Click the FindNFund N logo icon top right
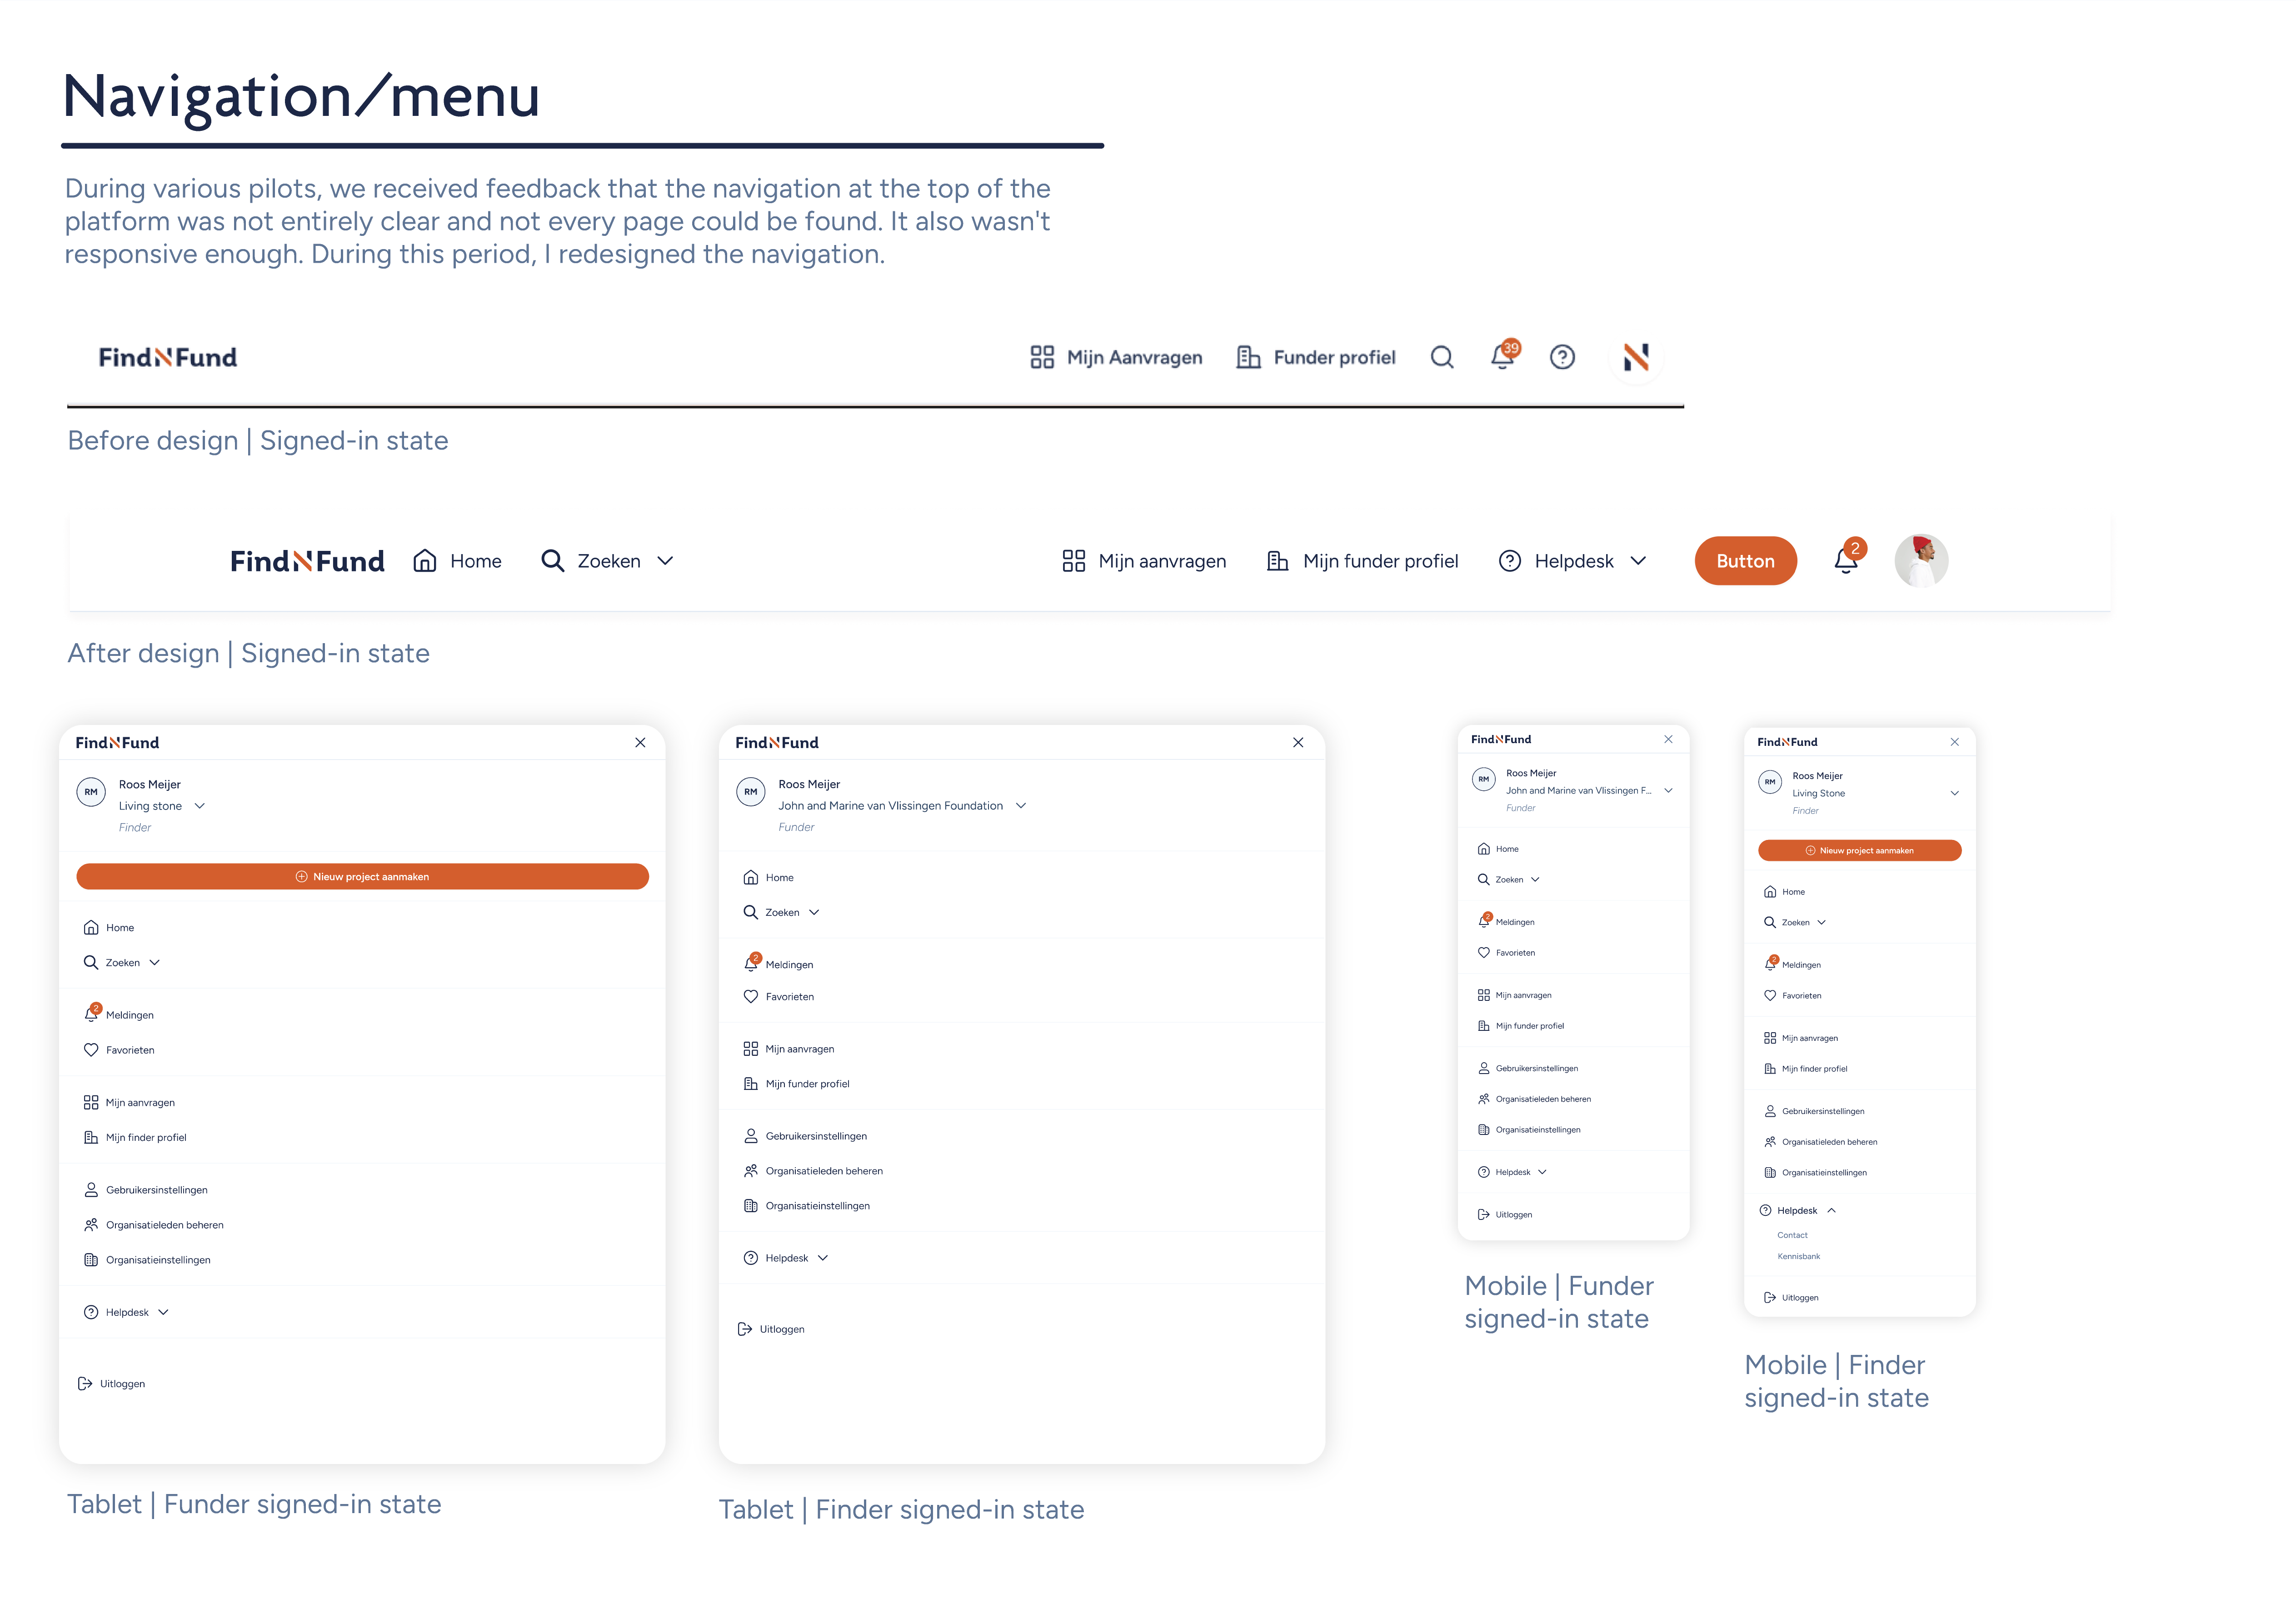The height and width of the screenshot is (1624, 2296). pyautogui.click(x=1636, y=357)
